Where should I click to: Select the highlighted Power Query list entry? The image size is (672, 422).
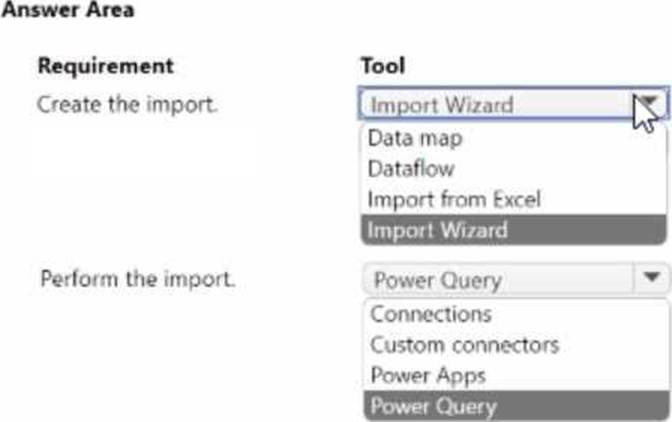434,406
